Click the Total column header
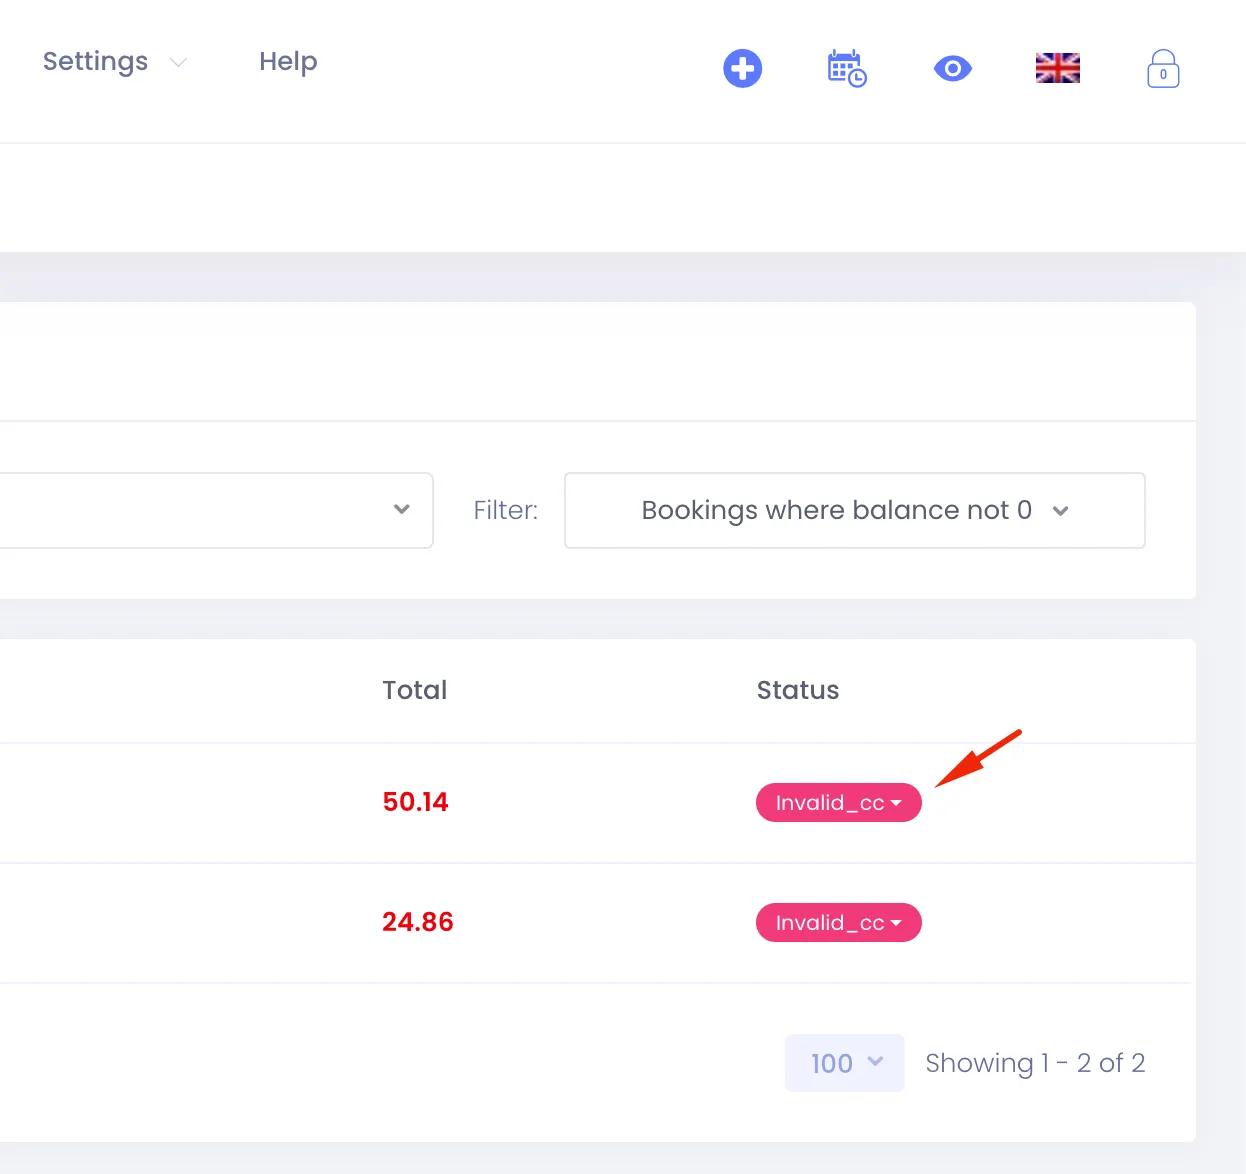 [415, 690]
